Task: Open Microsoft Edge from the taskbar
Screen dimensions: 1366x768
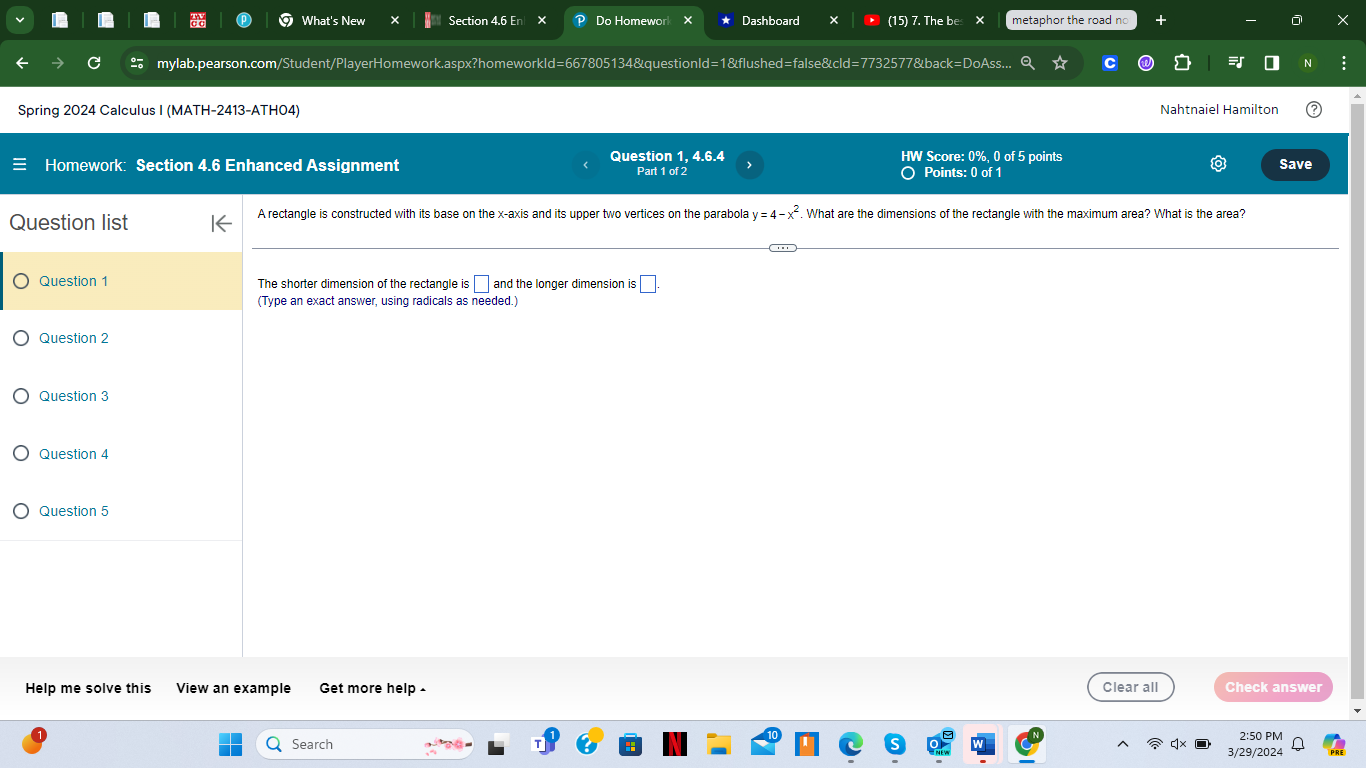Action: 850,744
